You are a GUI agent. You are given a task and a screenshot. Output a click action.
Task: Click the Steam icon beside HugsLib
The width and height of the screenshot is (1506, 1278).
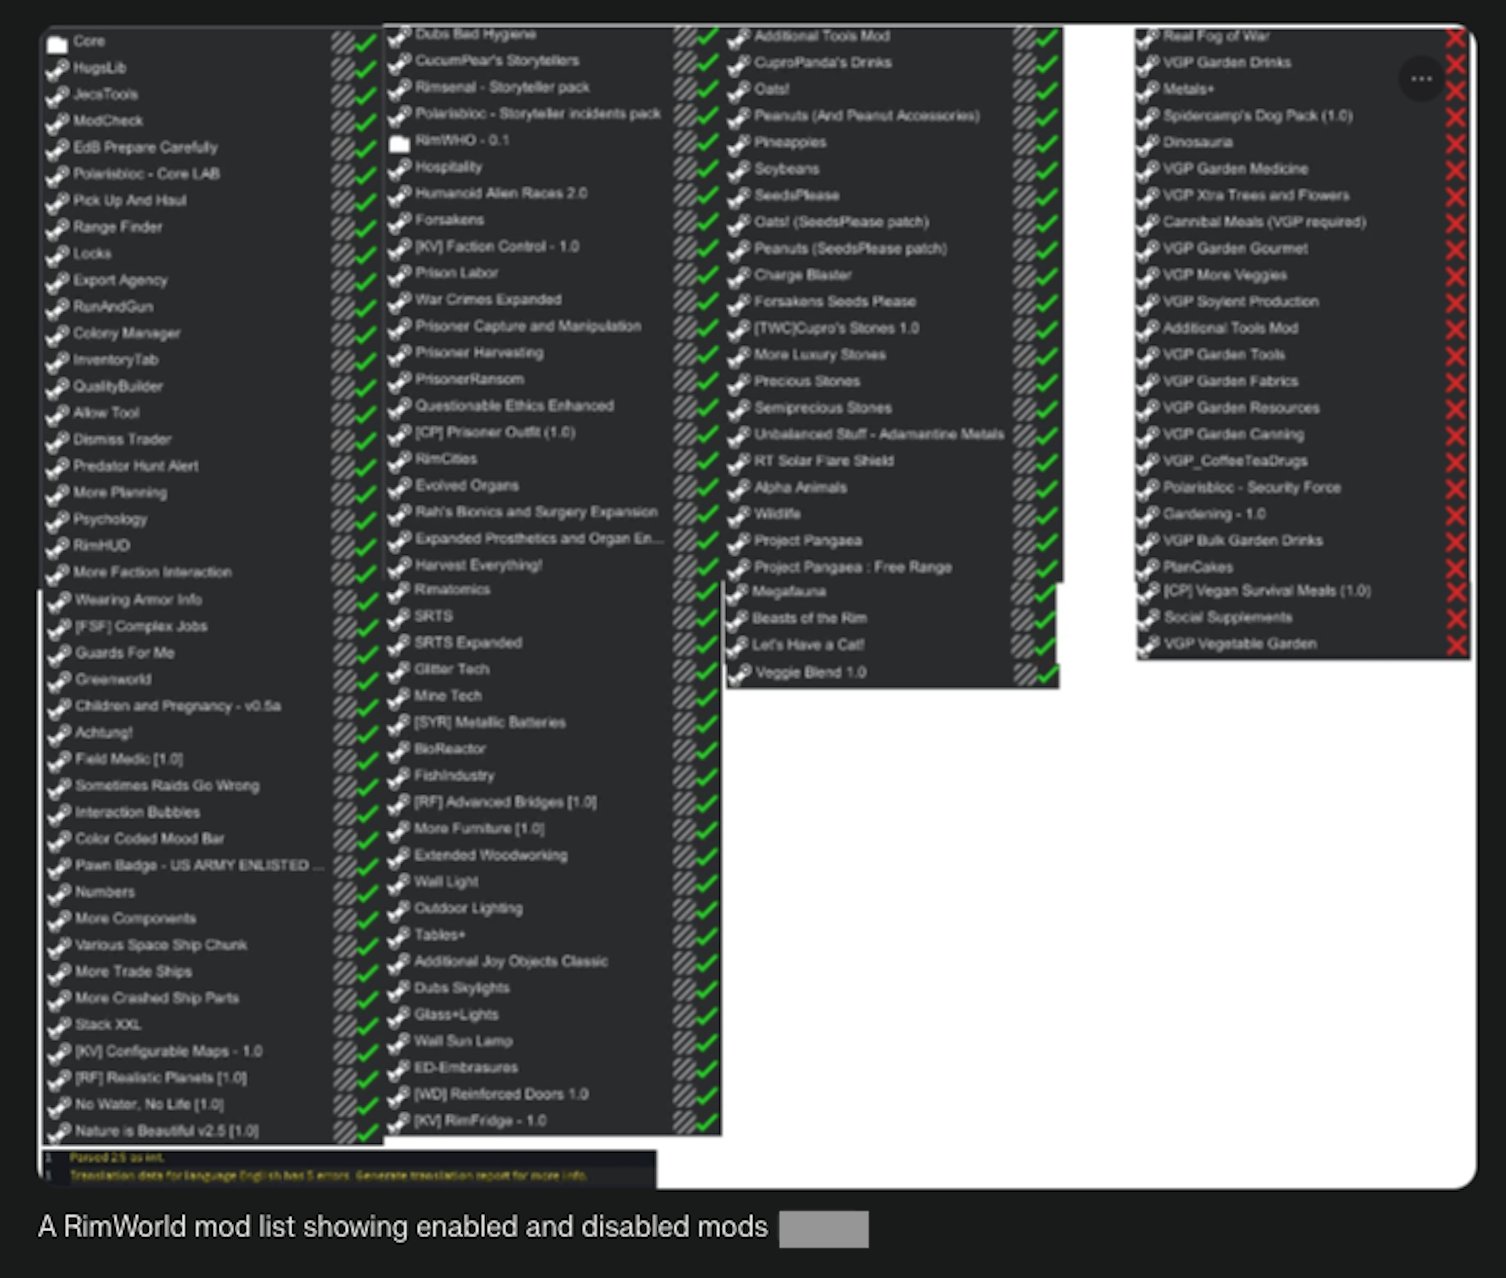57,69
